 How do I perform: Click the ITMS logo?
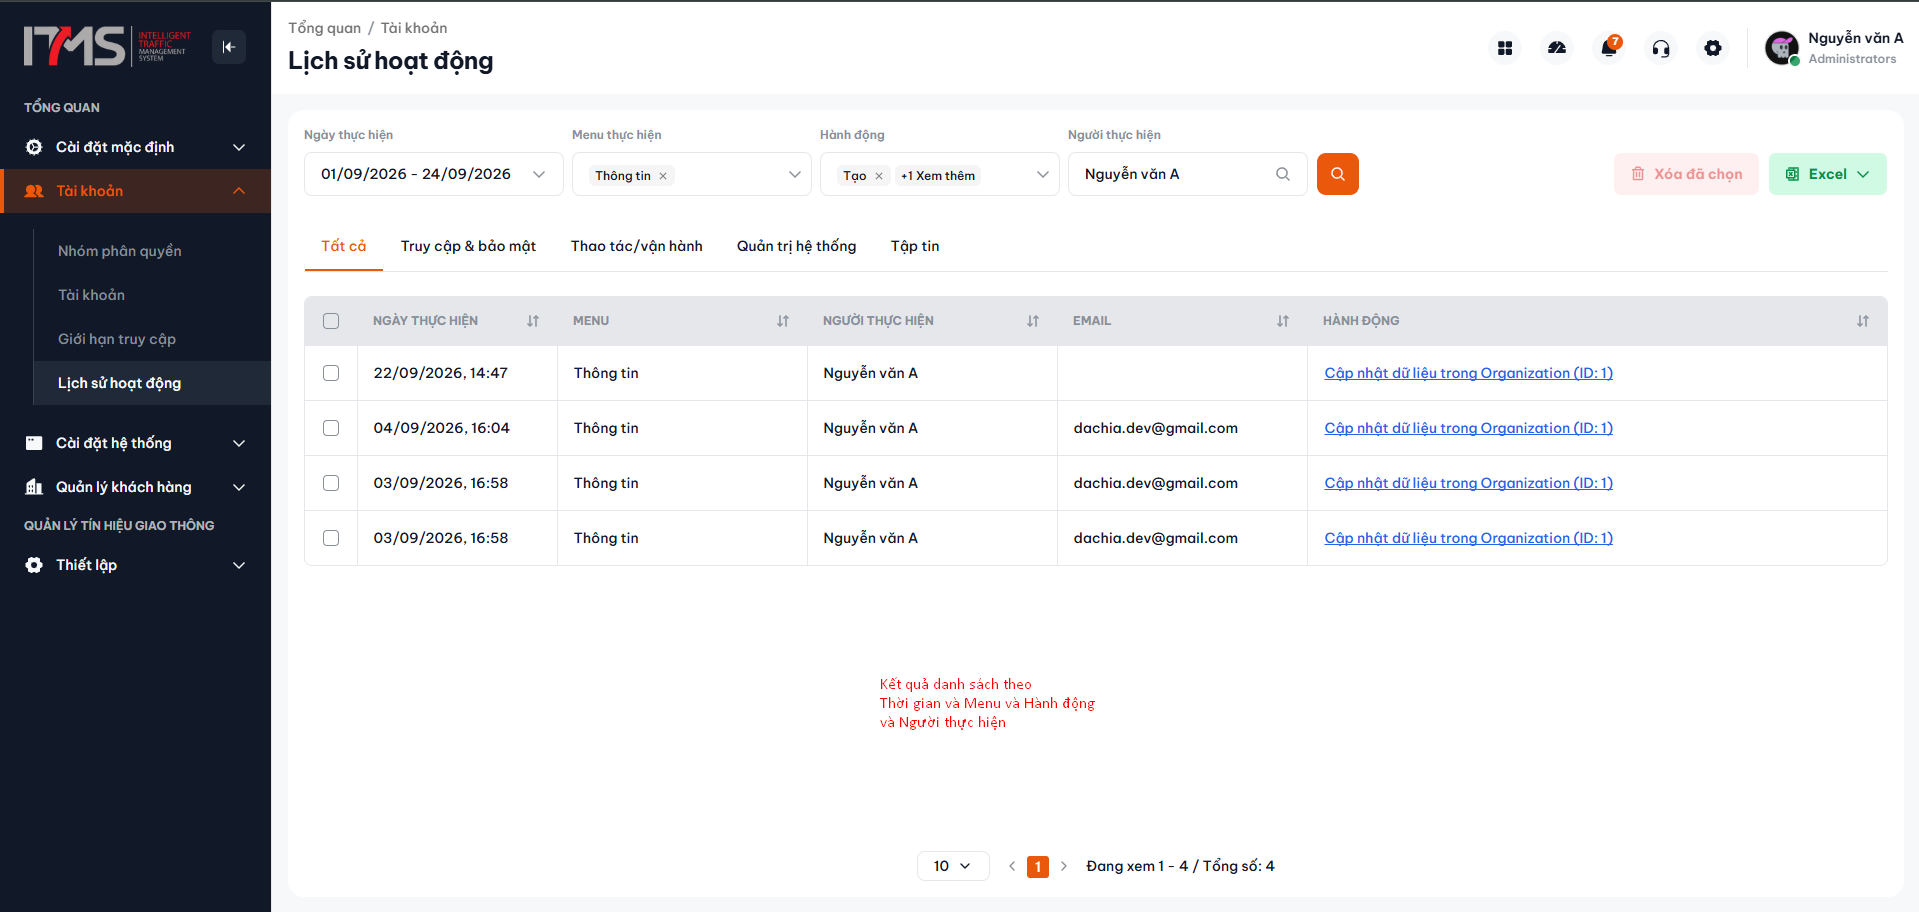tap(107, 47)
